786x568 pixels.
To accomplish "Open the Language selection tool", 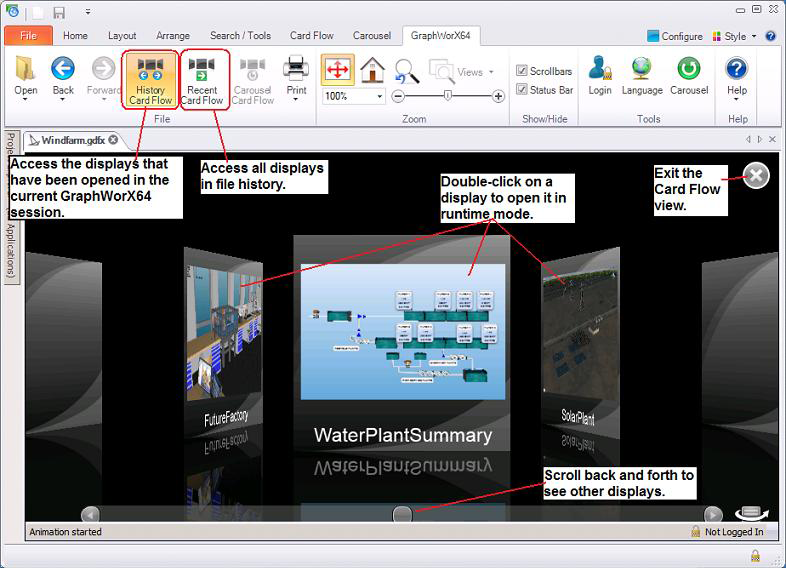I will click(644, 77).
